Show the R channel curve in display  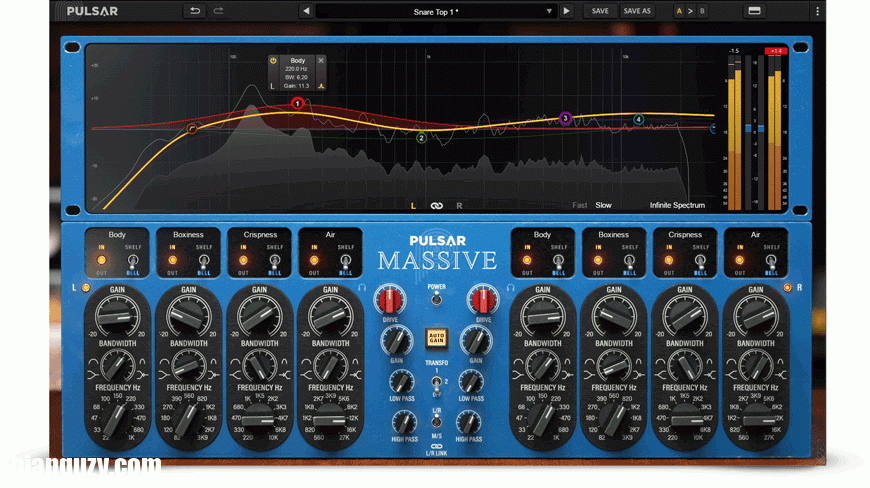click(459, 206)
